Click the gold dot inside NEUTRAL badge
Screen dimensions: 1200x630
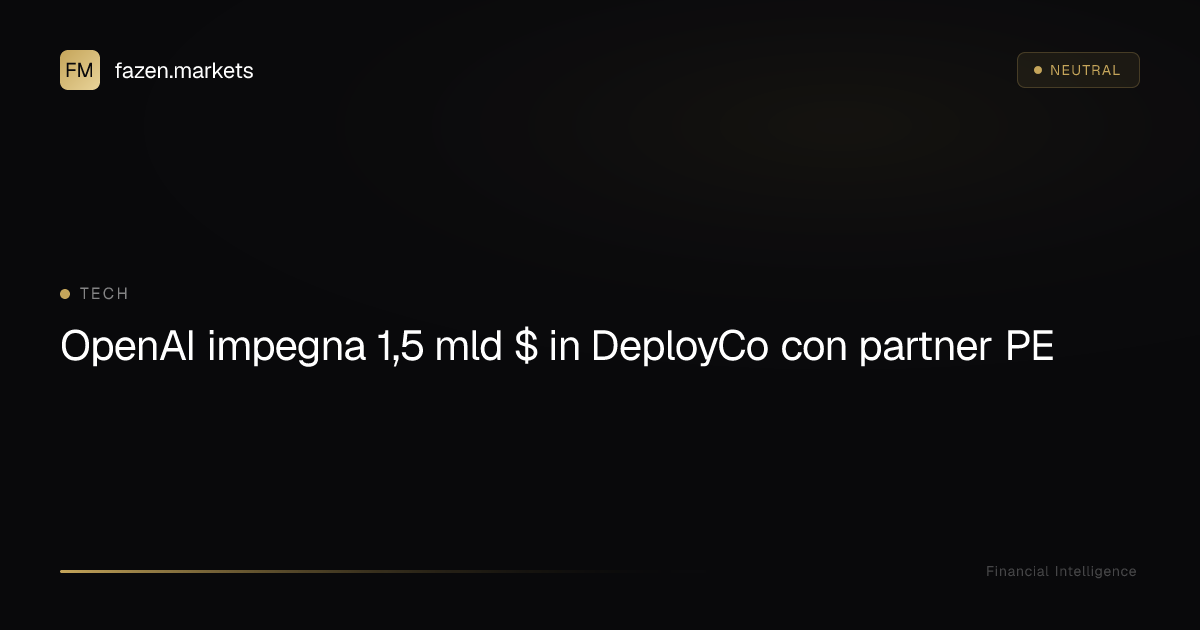point(1038,70)
